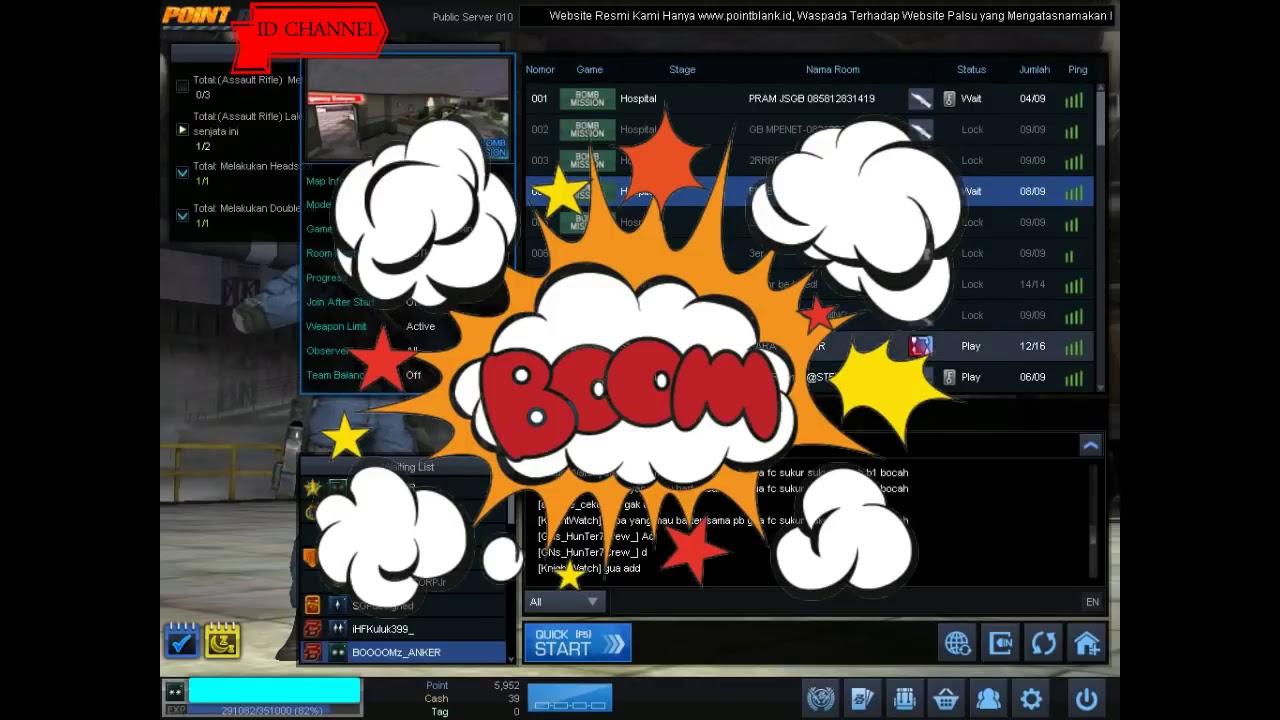Refresh the room list
Screen dimensions: 1280x720
pos(1044,643)
